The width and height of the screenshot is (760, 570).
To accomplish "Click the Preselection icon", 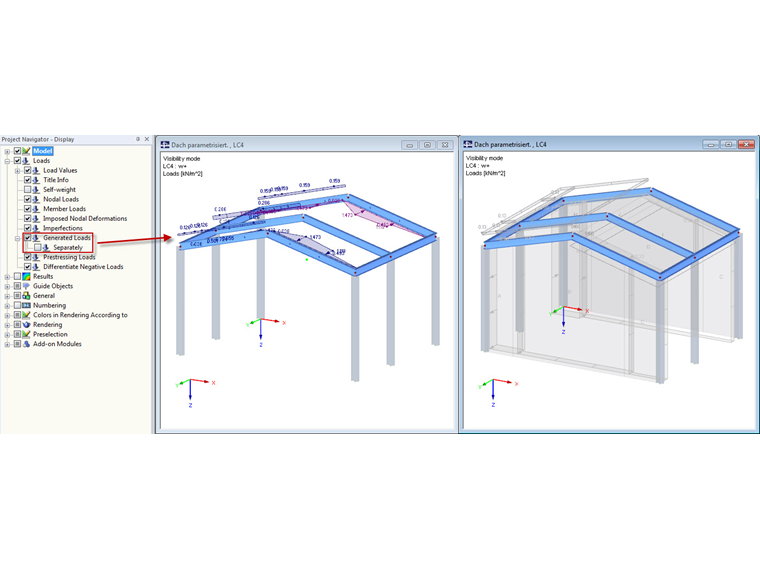I will (x=27, y=334).
